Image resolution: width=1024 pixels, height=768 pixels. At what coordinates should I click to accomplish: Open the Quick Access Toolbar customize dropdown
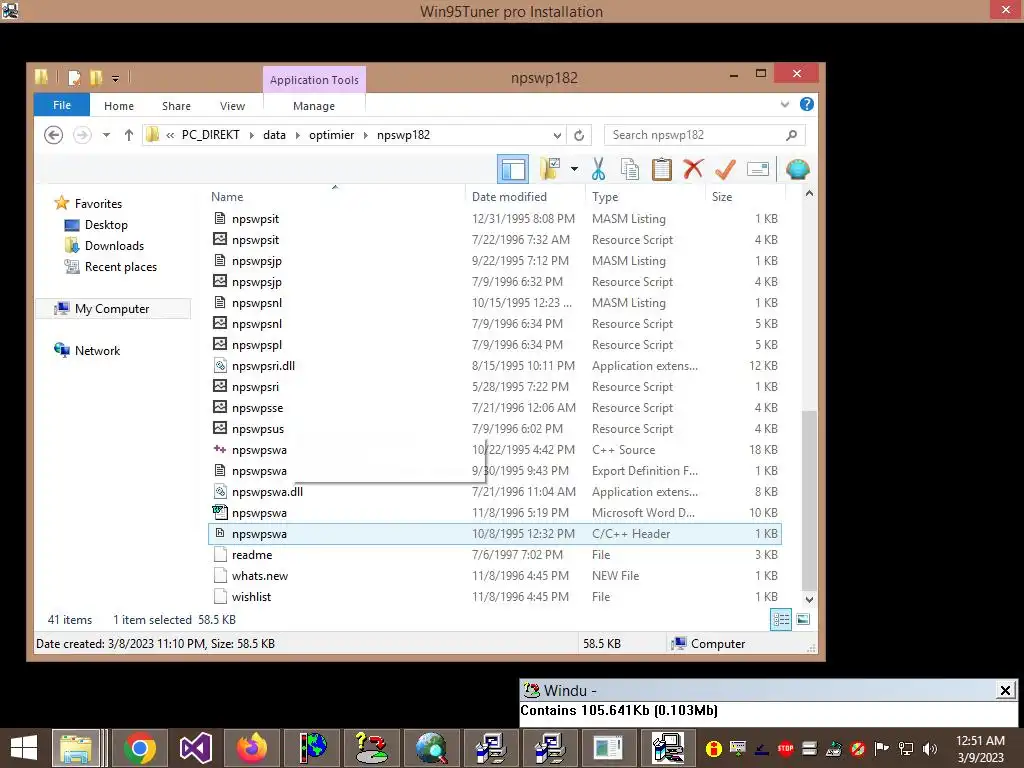(115, 78)
